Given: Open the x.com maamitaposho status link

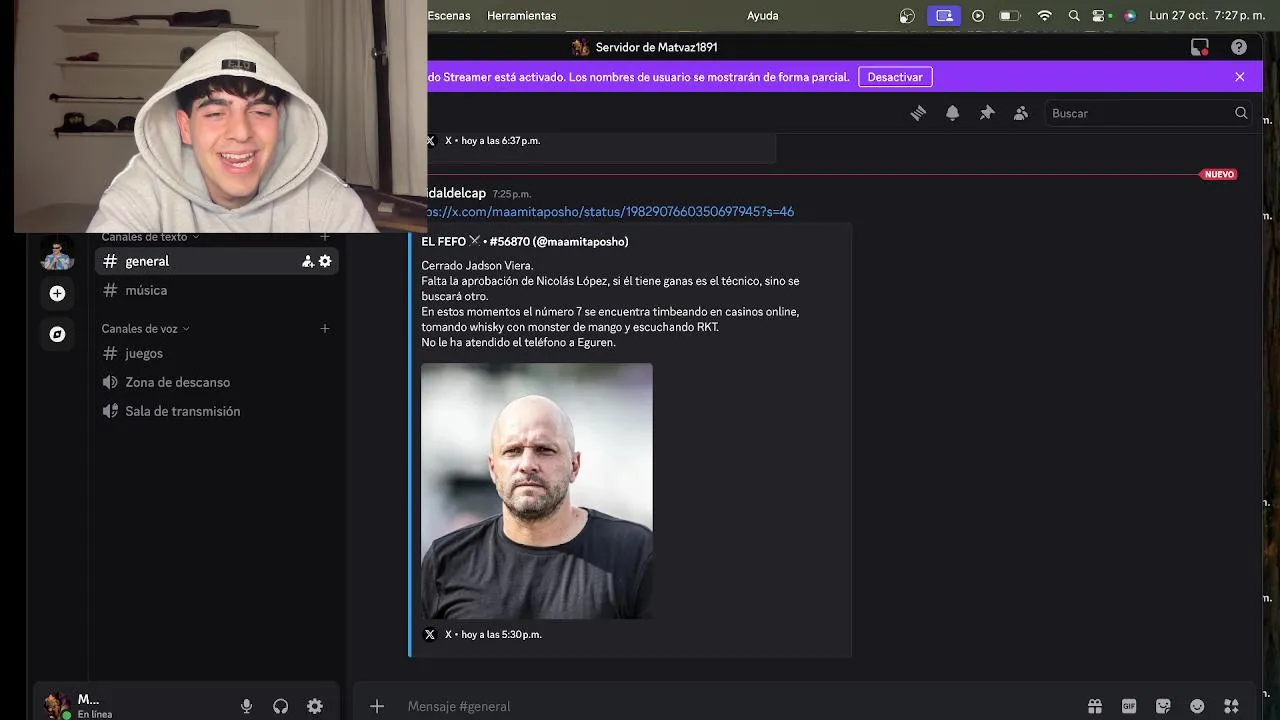Looking at the screenshot, I should (x=610, y=212).
